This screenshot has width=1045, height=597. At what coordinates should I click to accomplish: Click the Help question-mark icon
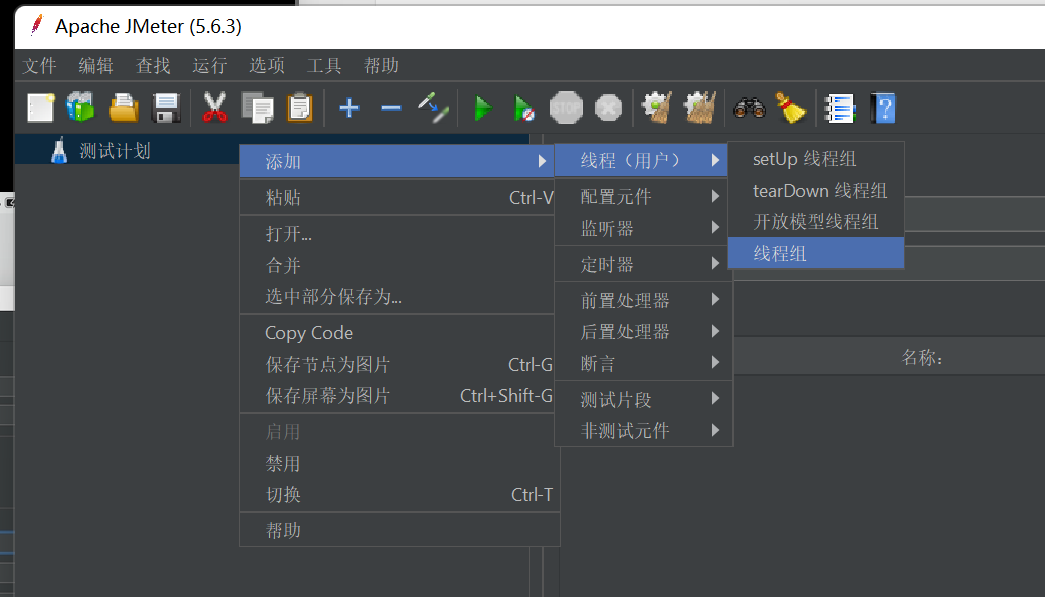coord(883,107)
